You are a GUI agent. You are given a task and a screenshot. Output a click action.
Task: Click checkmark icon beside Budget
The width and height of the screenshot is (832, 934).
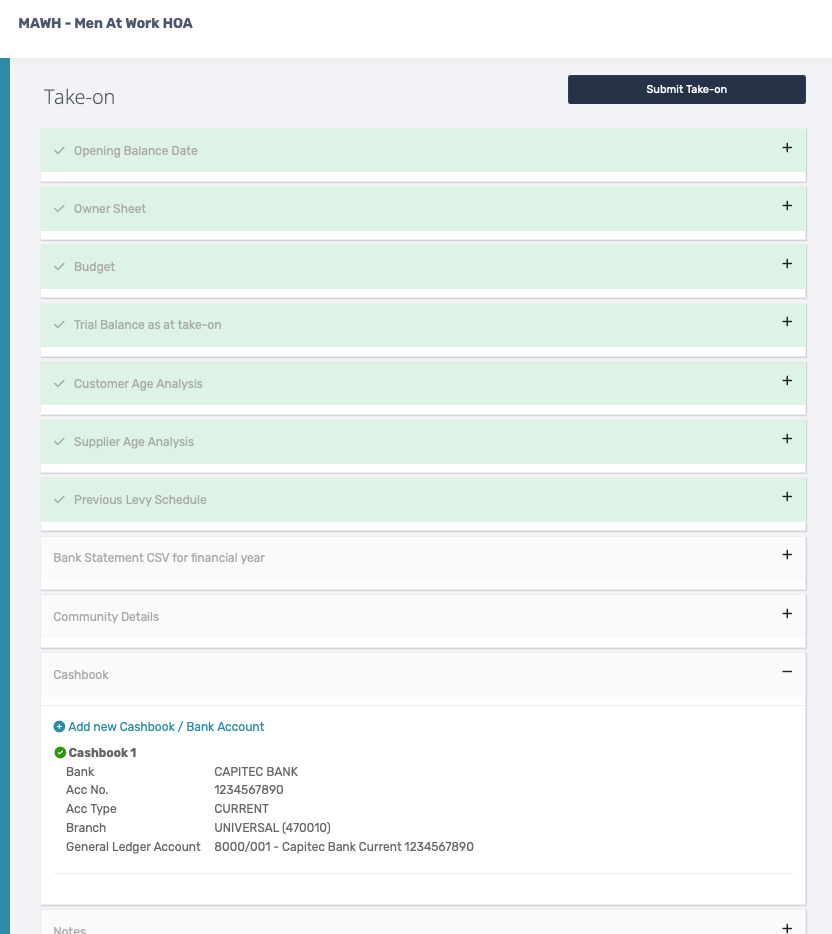(59, 266)
